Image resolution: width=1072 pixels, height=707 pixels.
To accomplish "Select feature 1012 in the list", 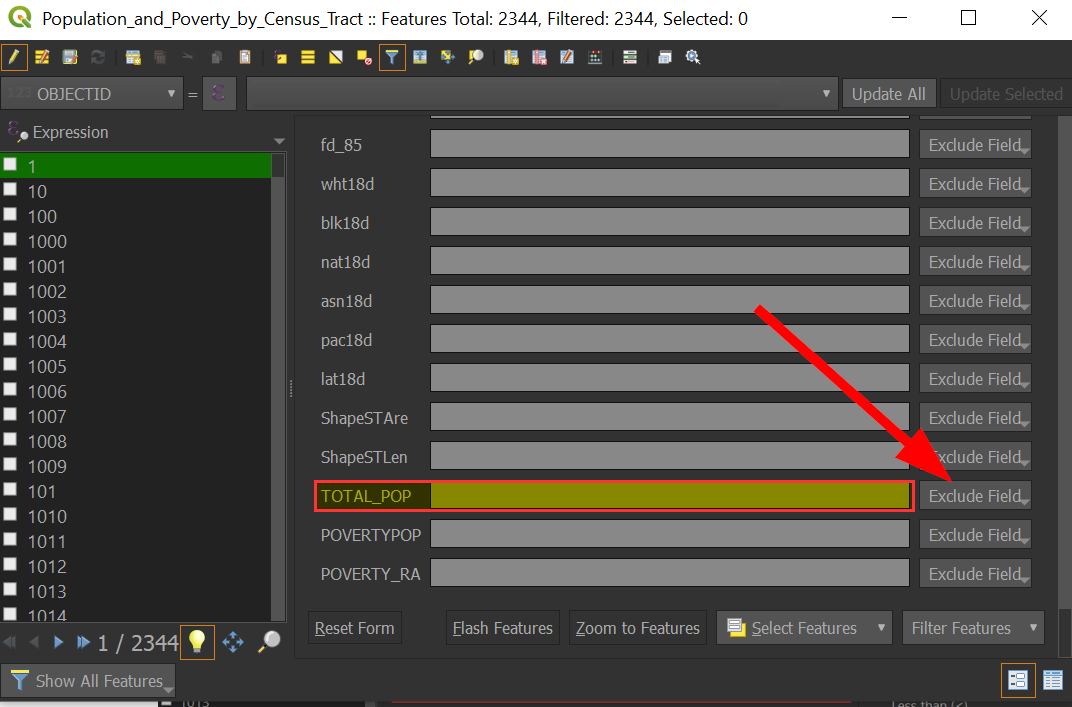I will (x=137, y=567).
